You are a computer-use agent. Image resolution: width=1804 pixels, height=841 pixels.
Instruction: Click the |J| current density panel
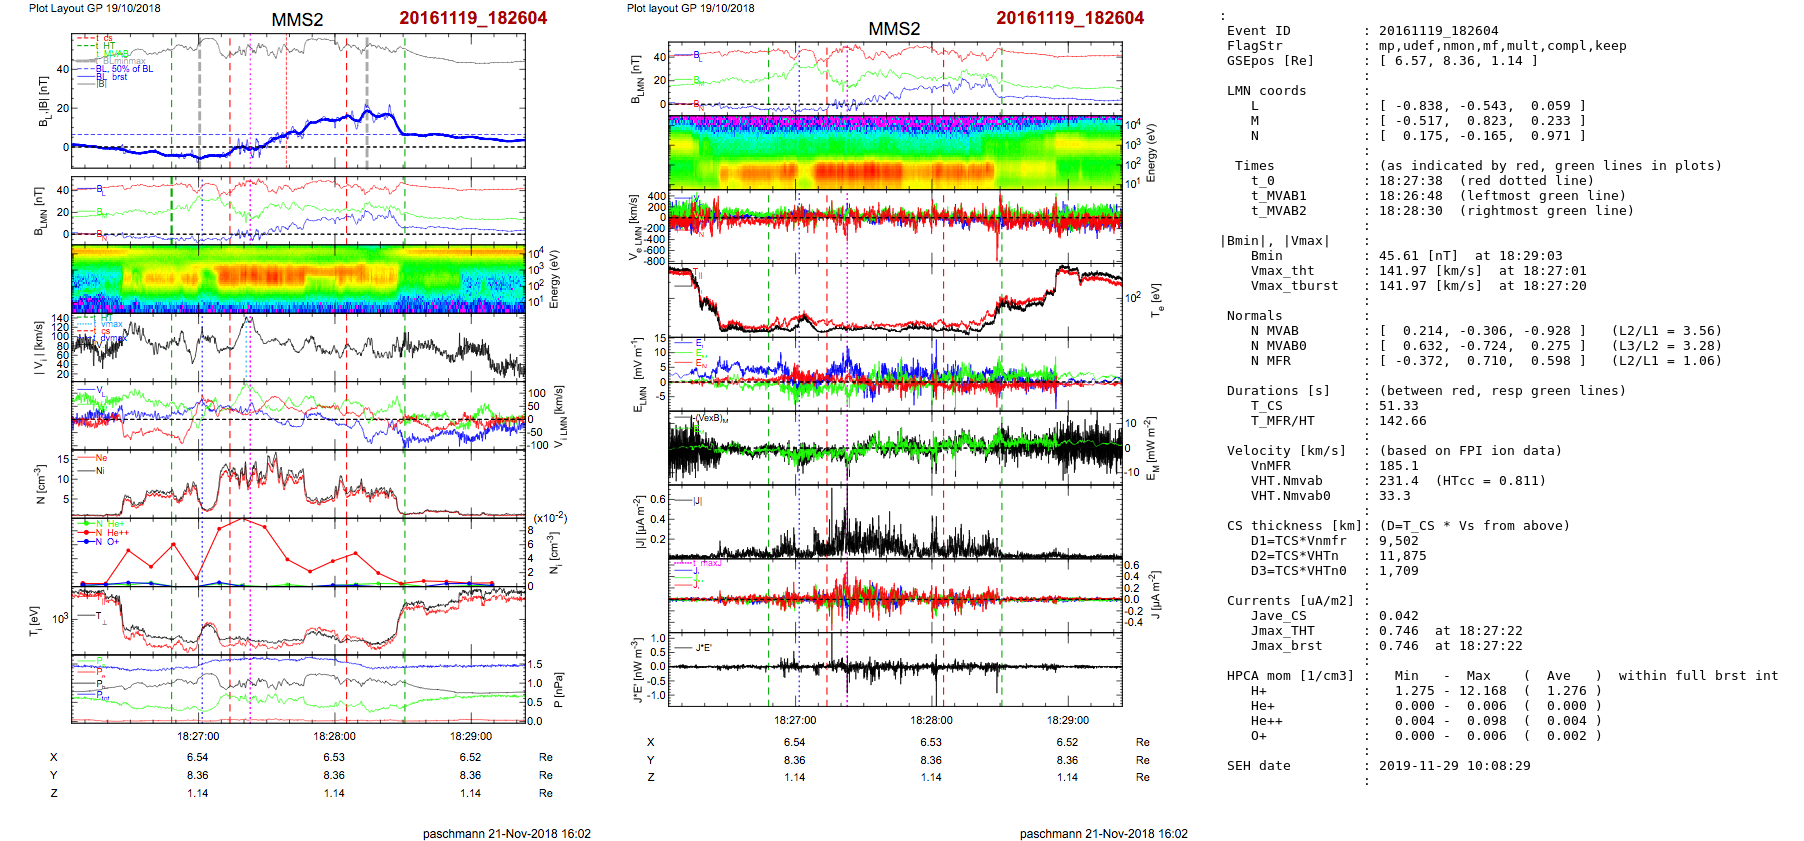(x=895, y=522)
